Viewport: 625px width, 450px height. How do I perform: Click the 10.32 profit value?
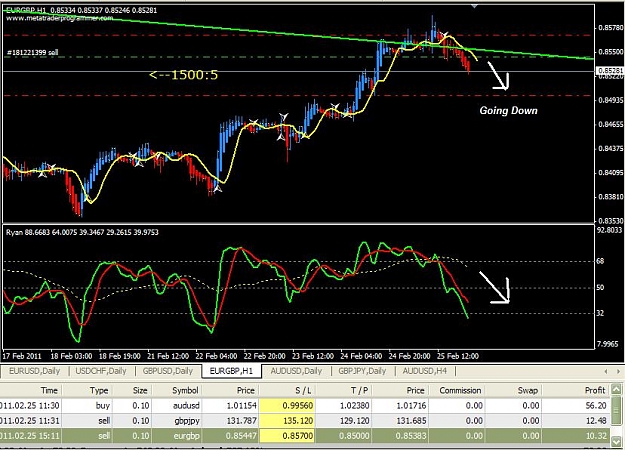596,436
